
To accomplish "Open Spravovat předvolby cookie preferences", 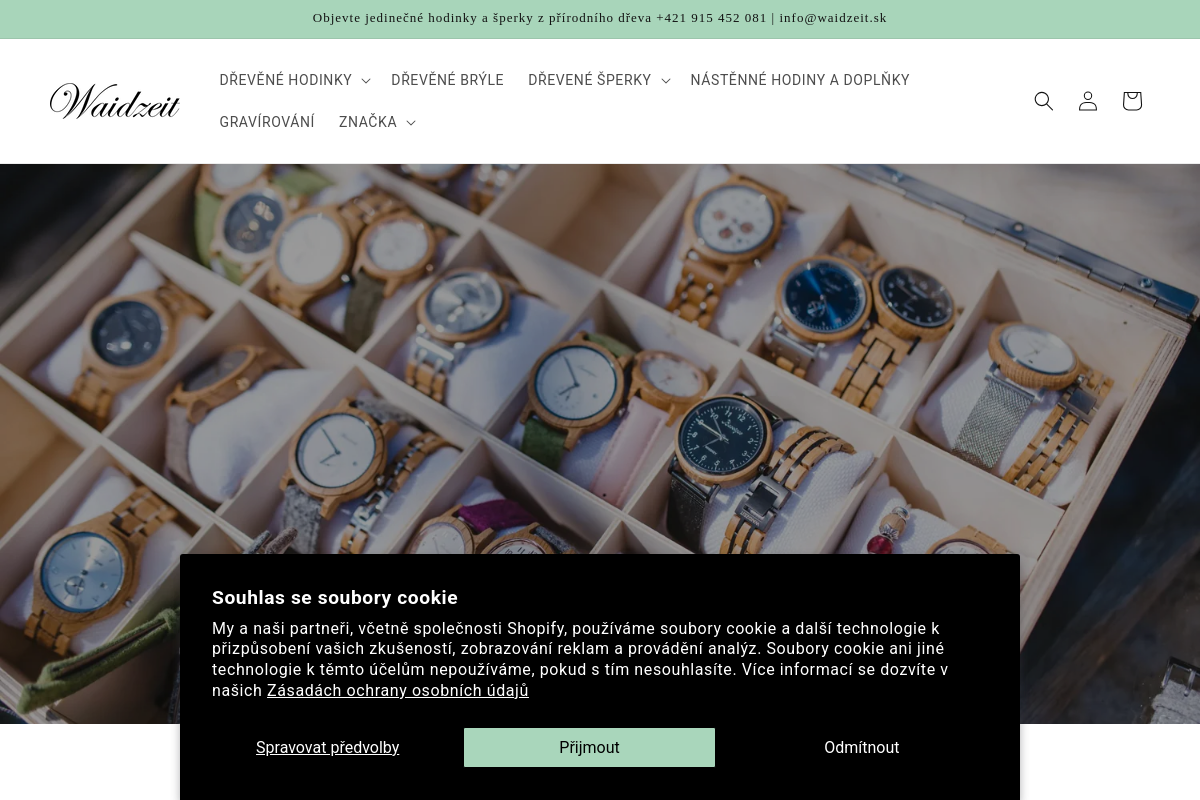I will (328, 747).
